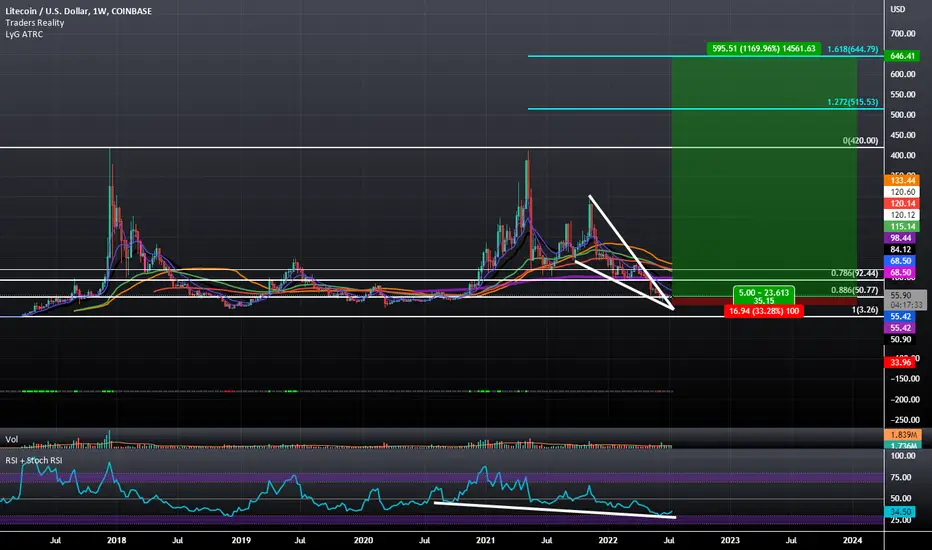Click the pink 68.50 price tag
Image resolution: width=932 pixels, height=550 pixels.
(x=902, y=272)
